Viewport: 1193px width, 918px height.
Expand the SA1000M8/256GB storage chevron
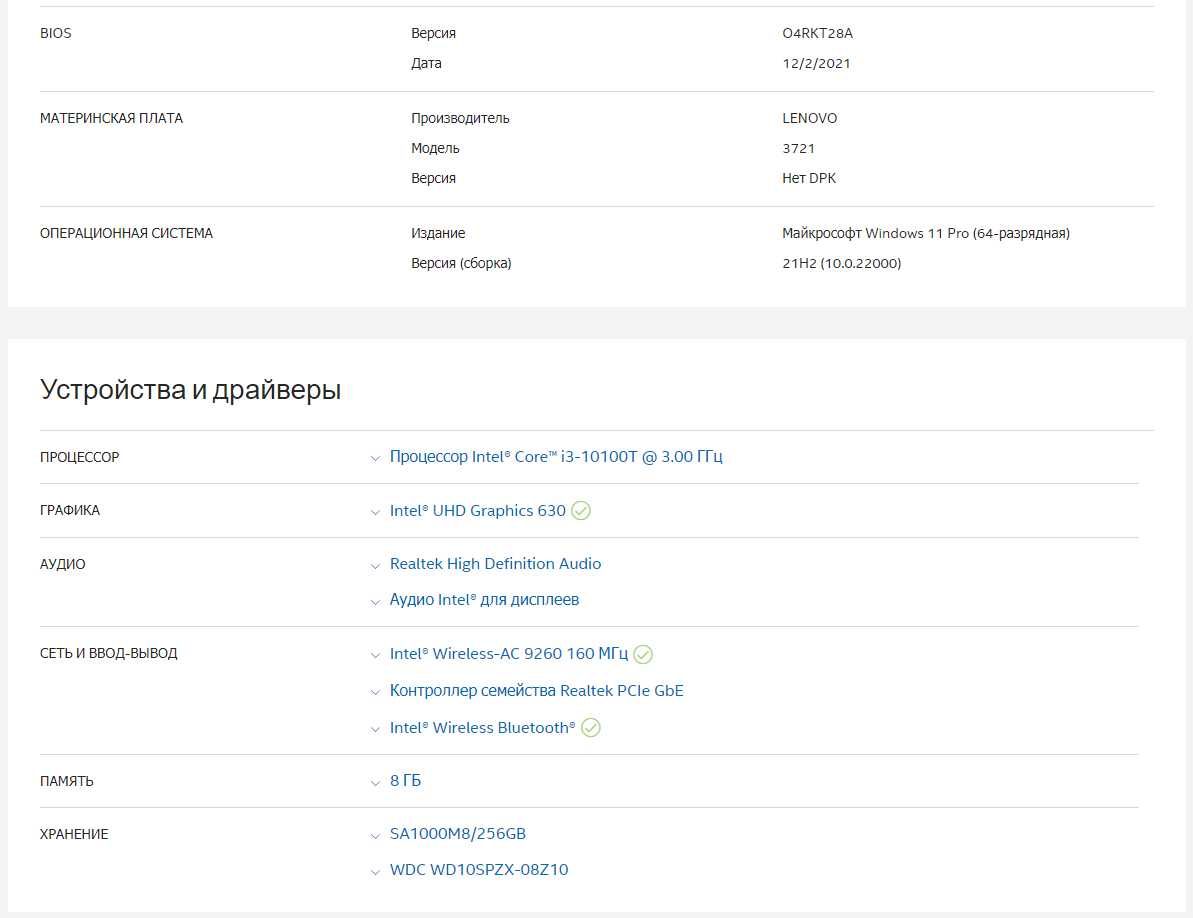[375, 836]
